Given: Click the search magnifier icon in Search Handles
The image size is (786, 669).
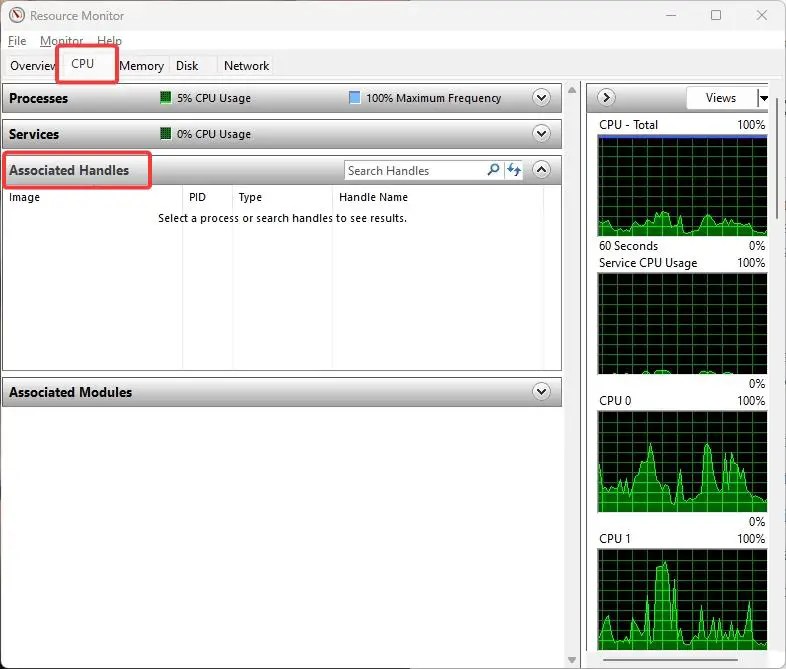Looking at the screenshot, I should click(493, 170).
